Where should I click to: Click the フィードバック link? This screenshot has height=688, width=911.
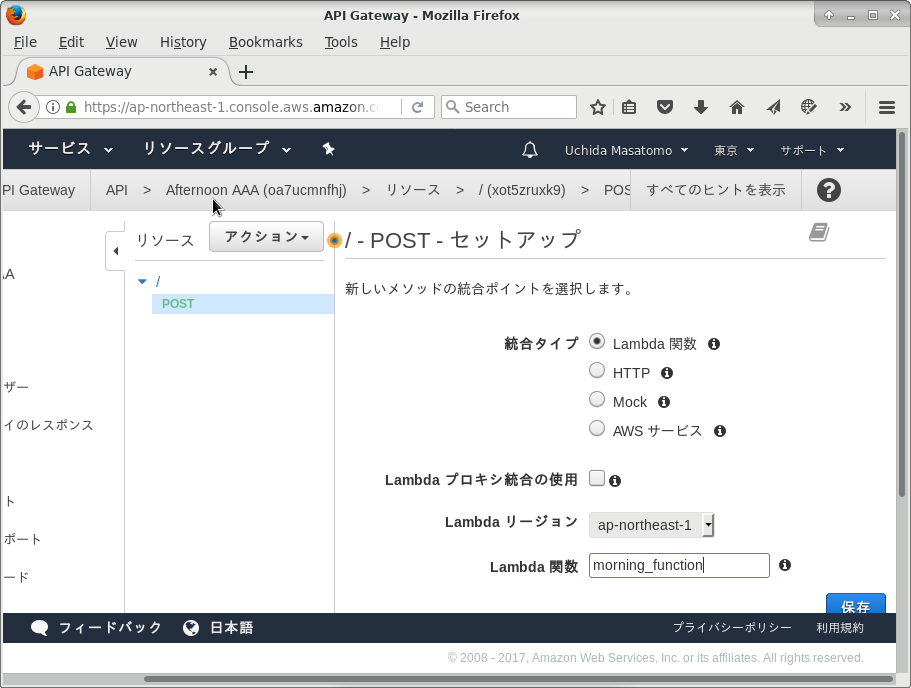click(x=96, y=628)
